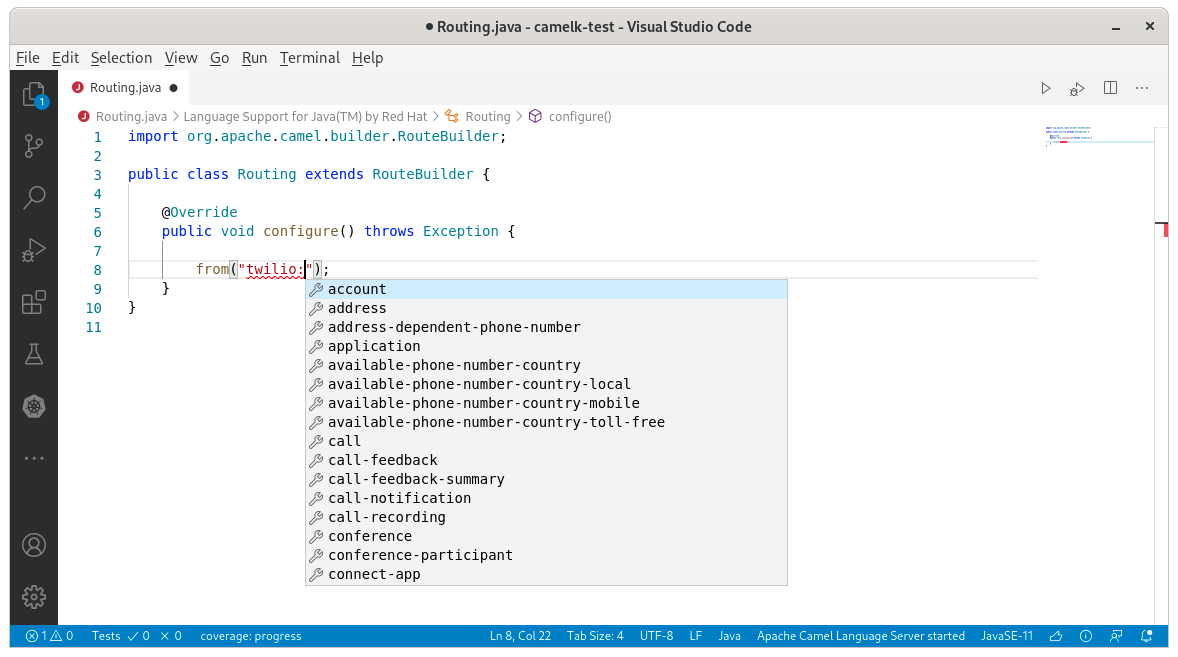Open the Routing breadcrumb in the editor
The image size is (1178, 657).
tap(487, 116)
